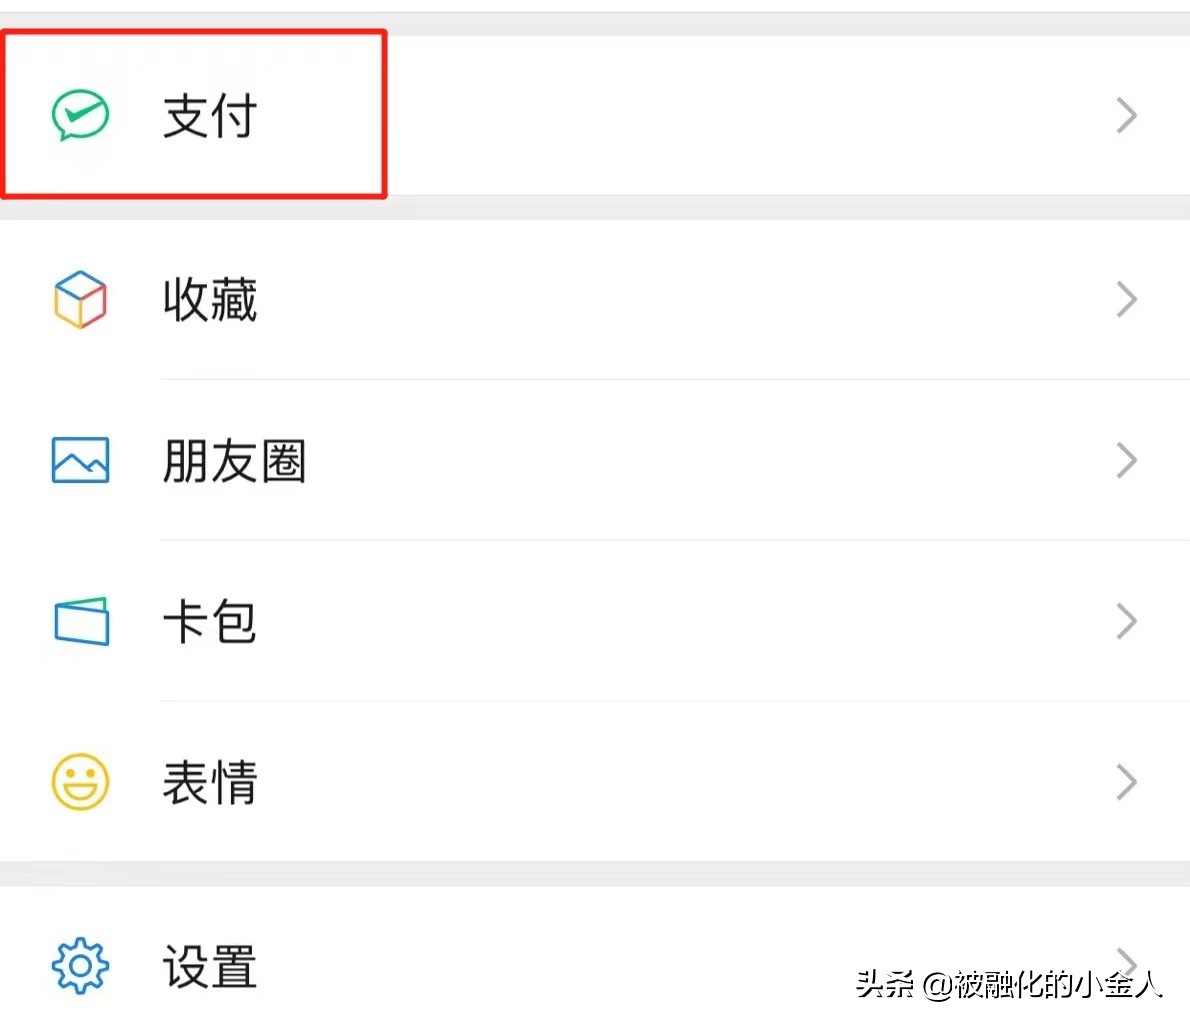Expand the 卡包 row chevron

[1127, 621]
